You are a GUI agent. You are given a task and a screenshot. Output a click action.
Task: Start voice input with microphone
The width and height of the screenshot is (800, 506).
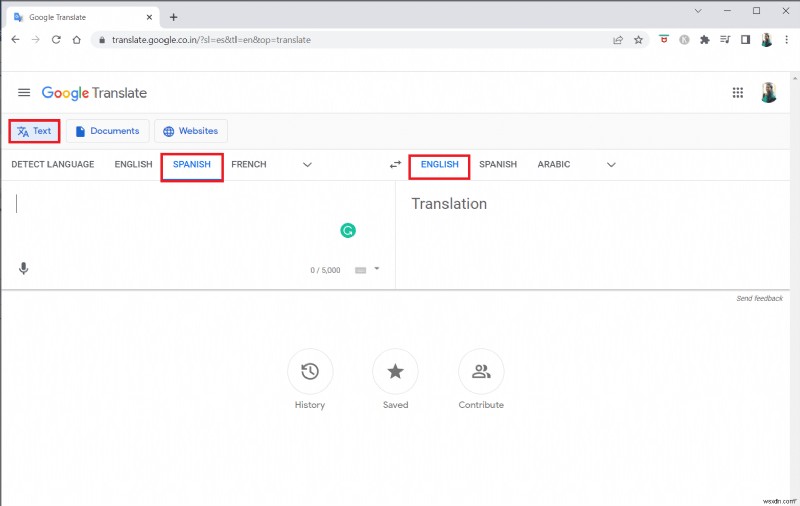coord(23,268)
